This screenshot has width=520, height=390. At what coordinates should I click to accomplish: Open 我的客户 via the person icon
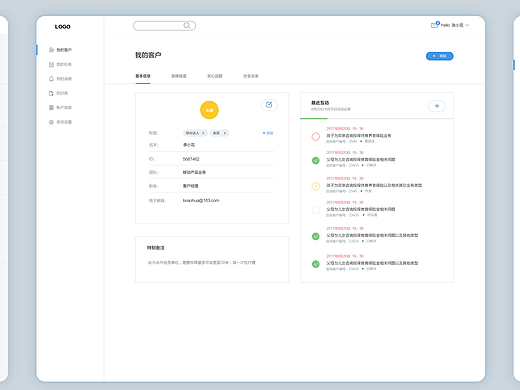click(x=51, y=50)
